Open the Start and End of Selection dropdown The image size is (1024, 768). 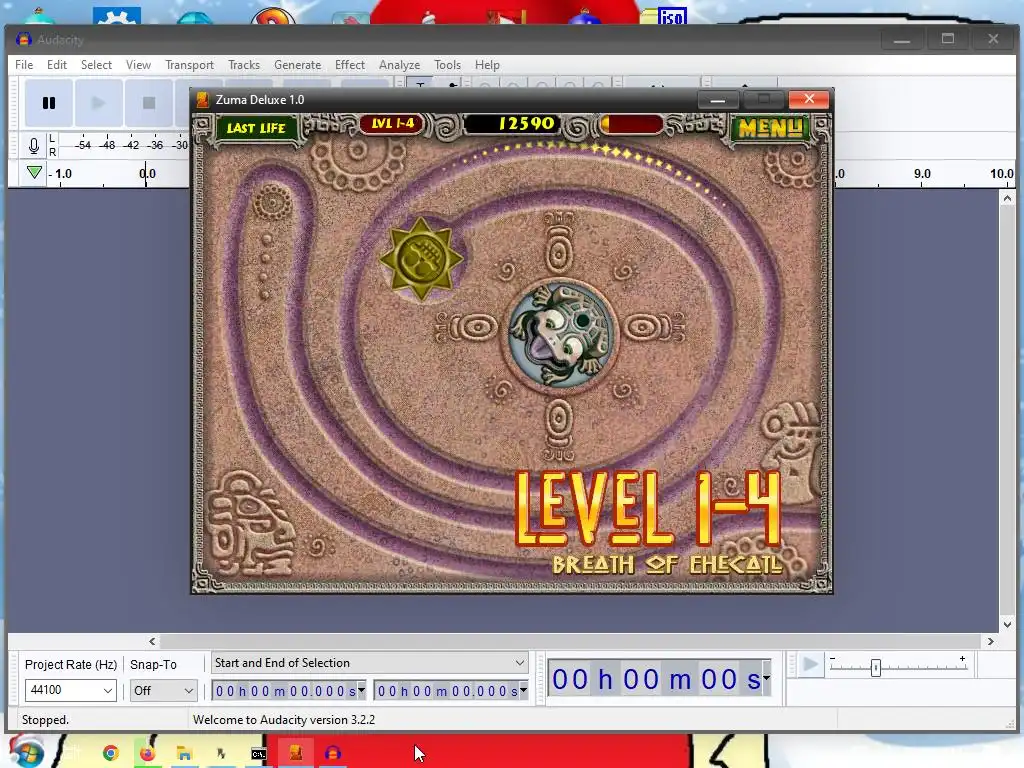(369, 663)
